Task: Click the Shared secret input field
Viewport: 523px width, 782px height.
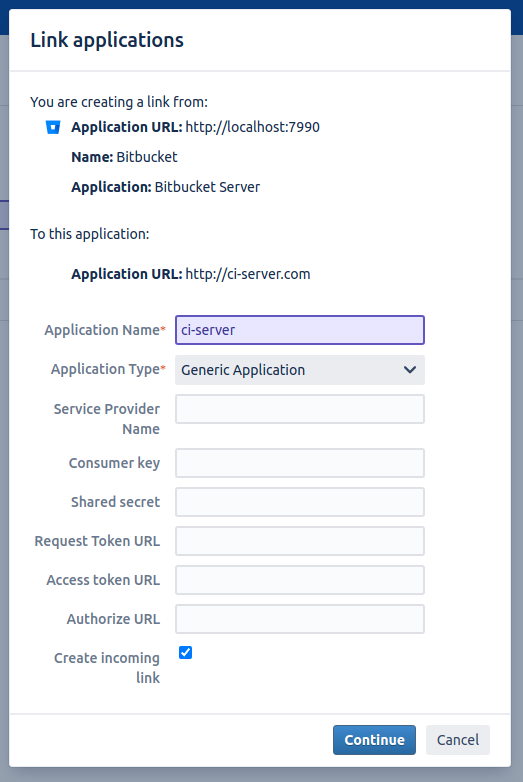Action: click(x=300, y=502)
